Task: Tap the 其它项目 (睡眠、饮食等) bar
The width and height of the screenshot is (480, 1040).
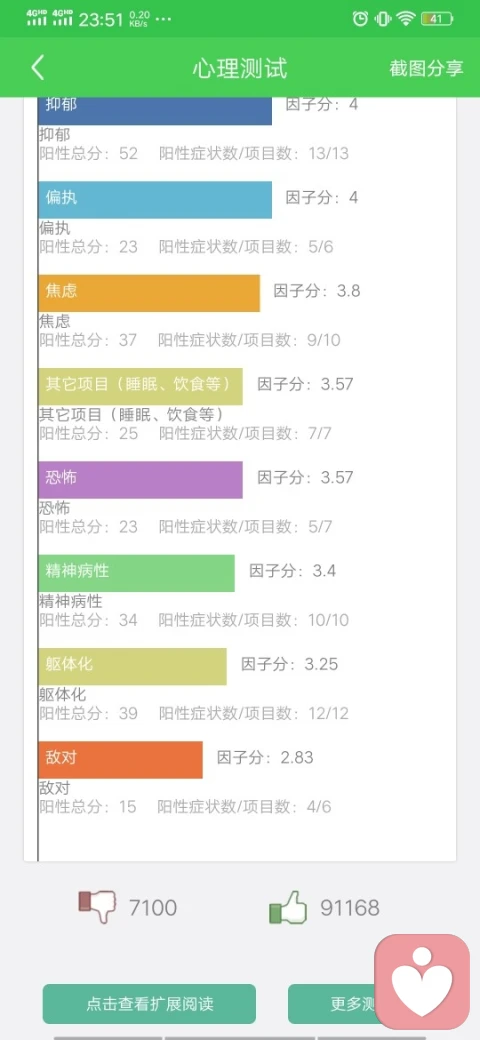Action: [x=141, y=387]
